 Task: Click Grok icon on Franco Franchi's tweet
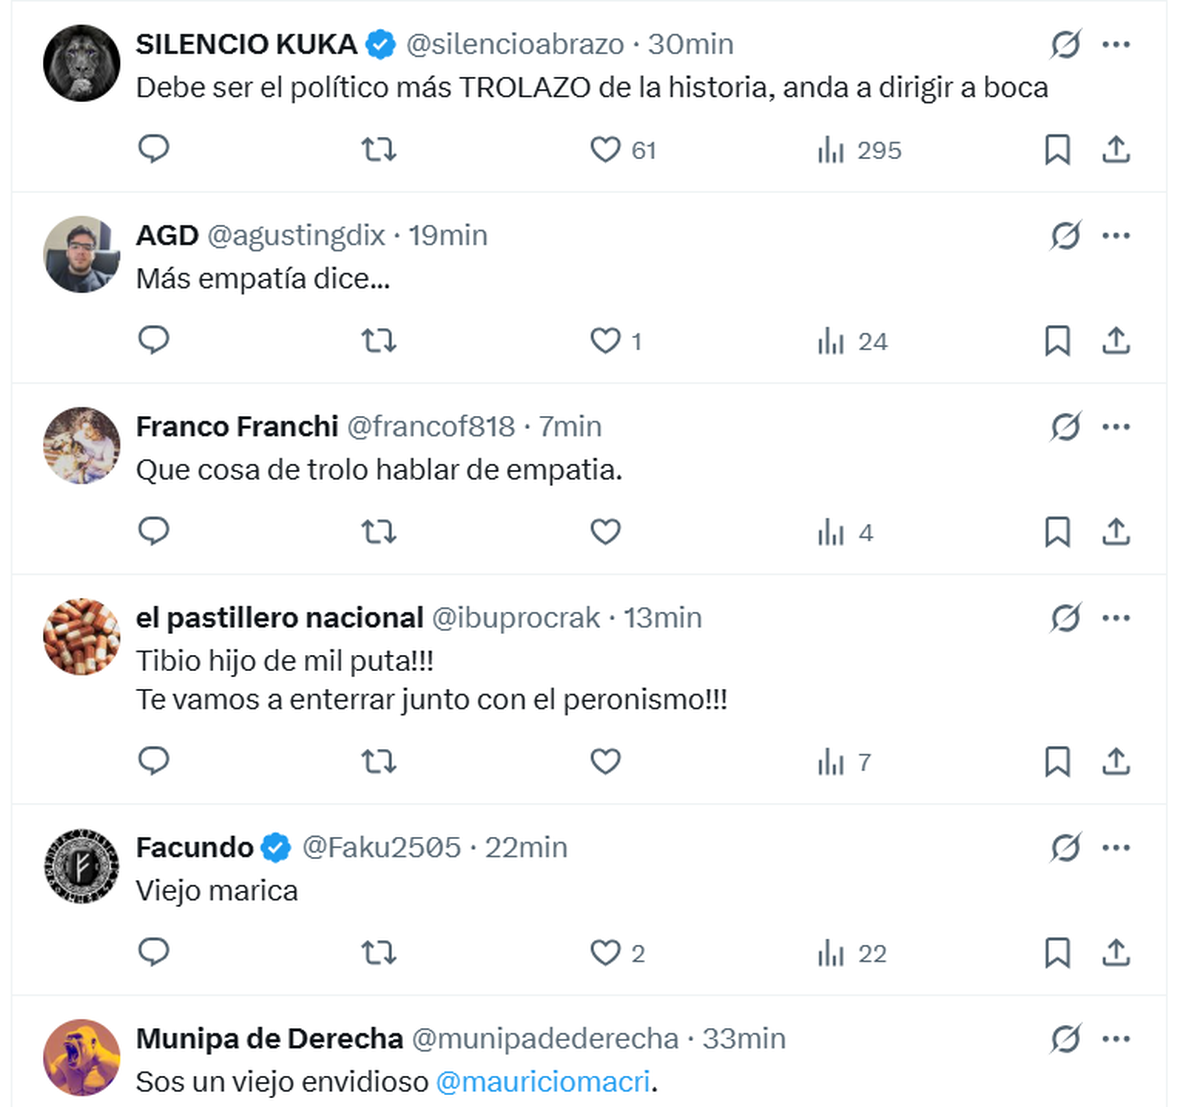[1065, 427]
